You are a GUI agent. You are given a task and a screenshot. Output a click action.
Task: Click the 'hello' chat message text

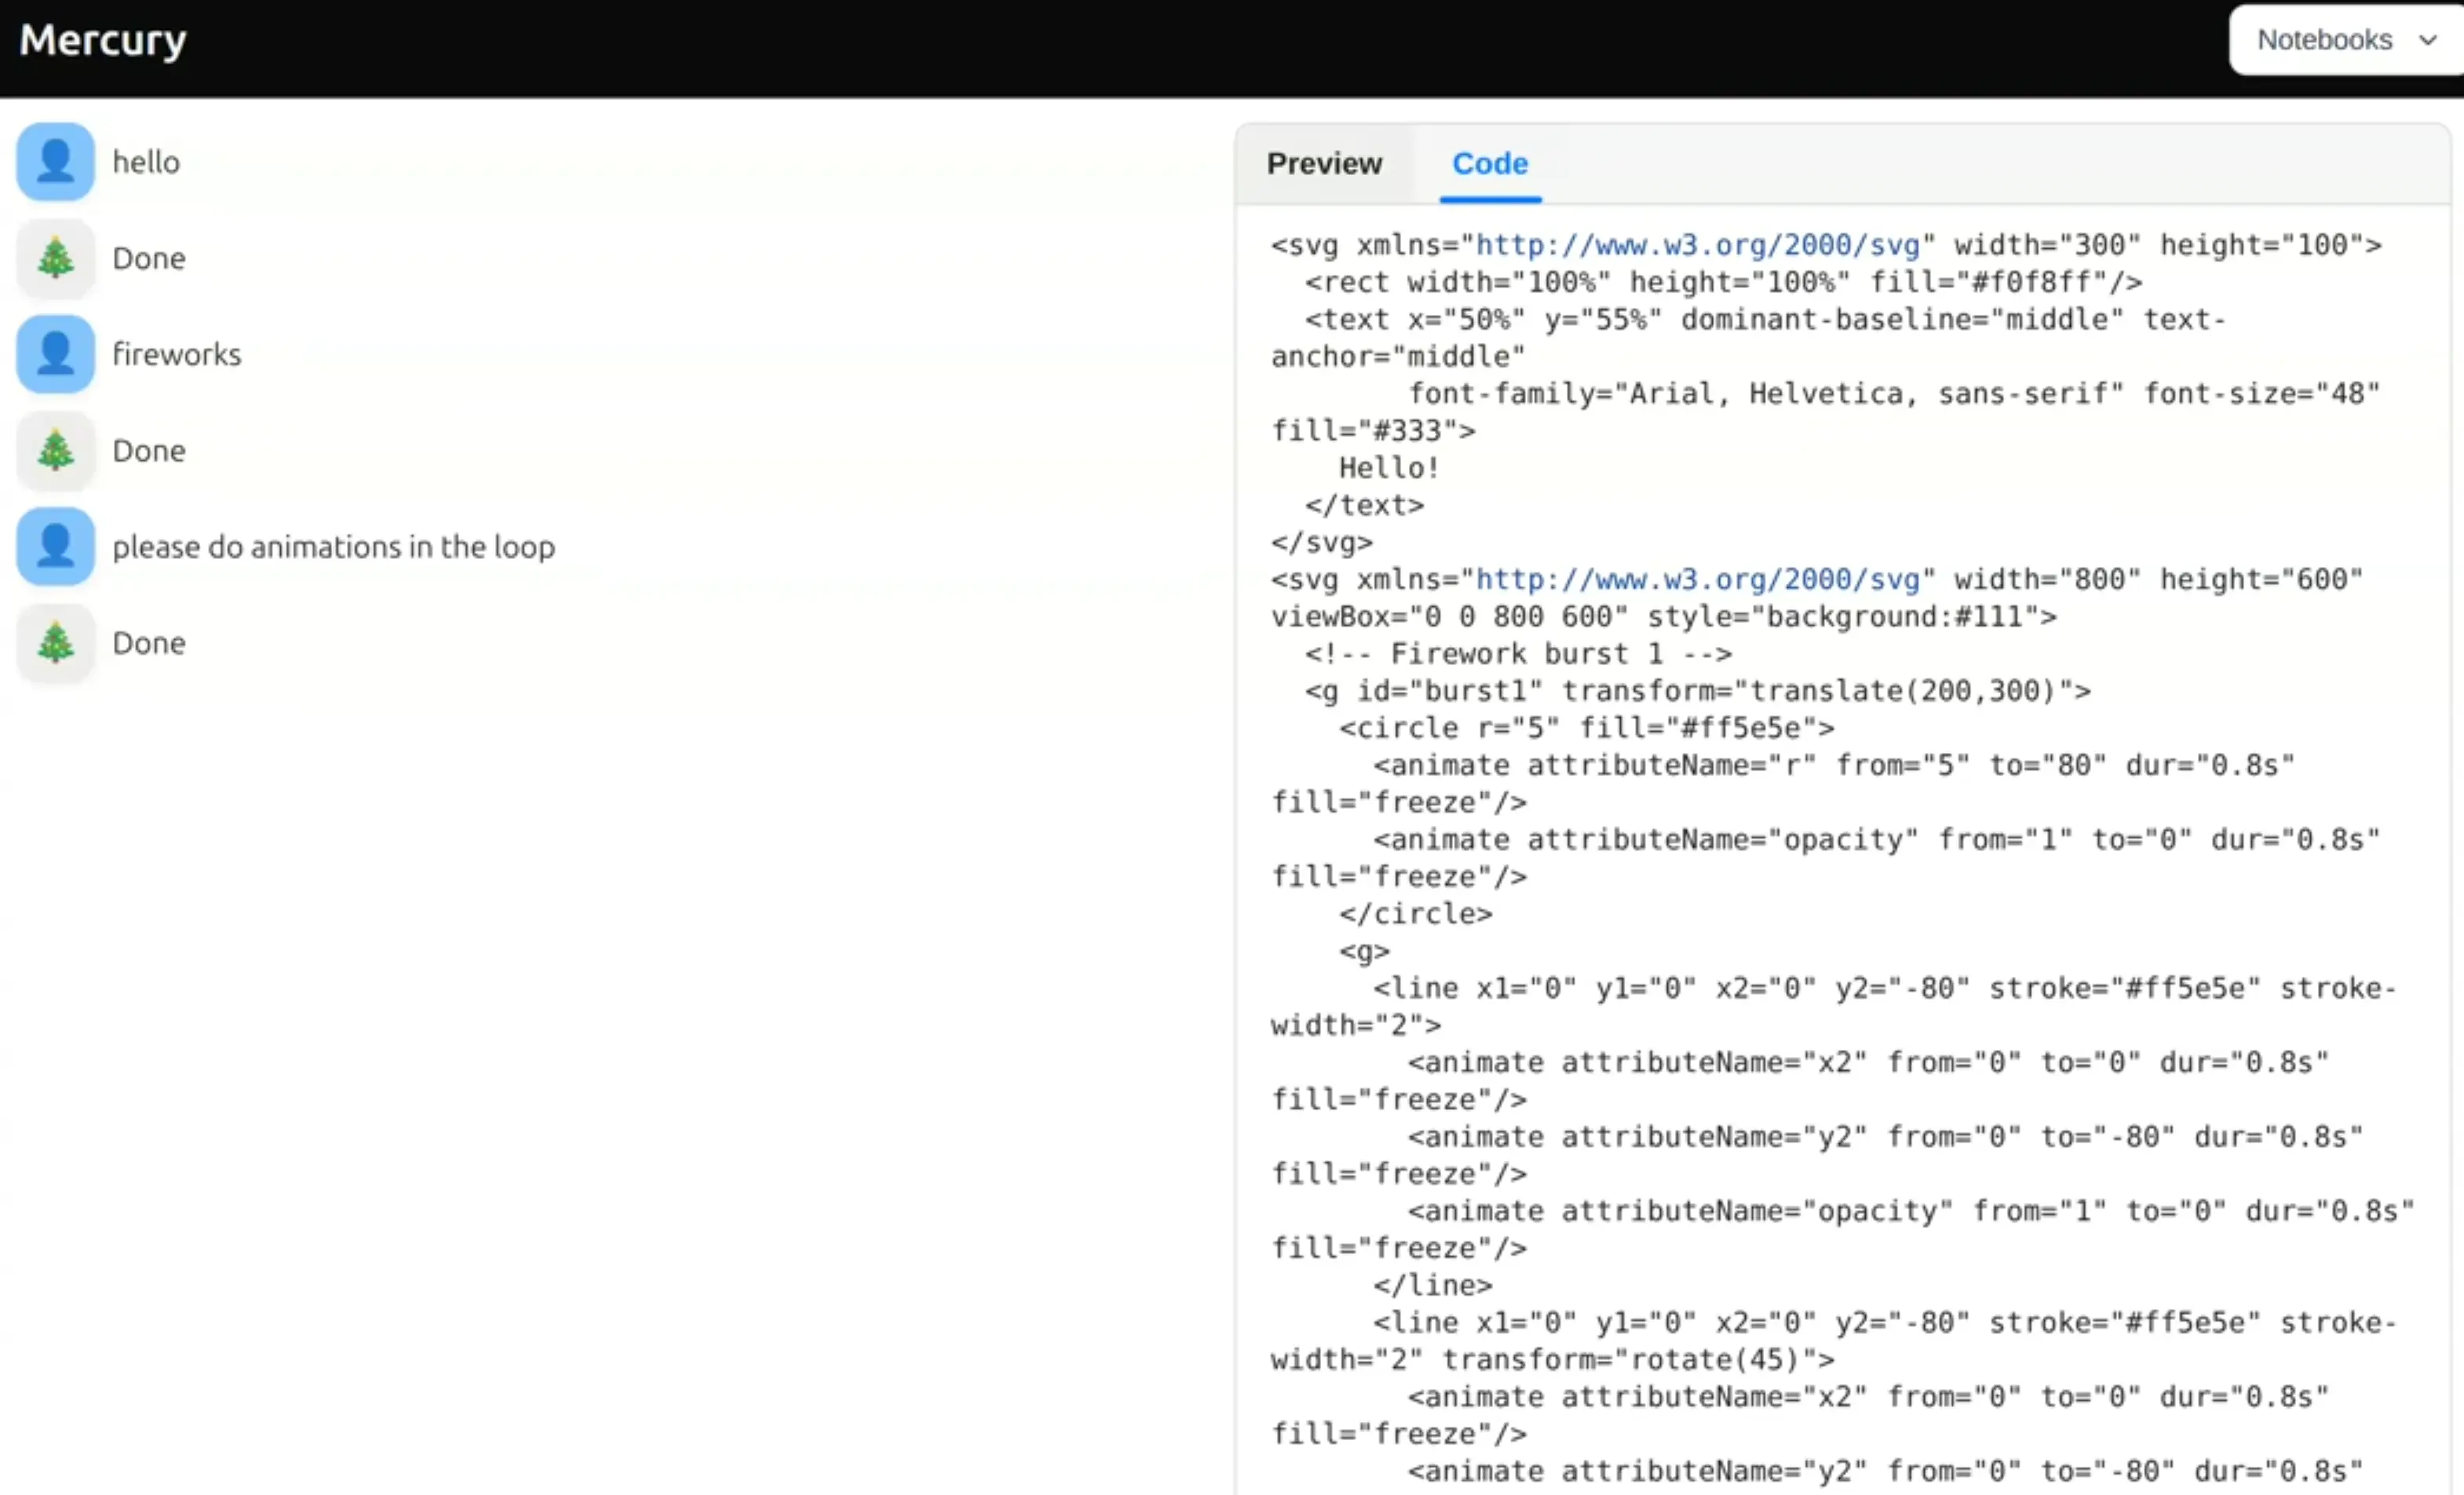(x=146, y=162)
